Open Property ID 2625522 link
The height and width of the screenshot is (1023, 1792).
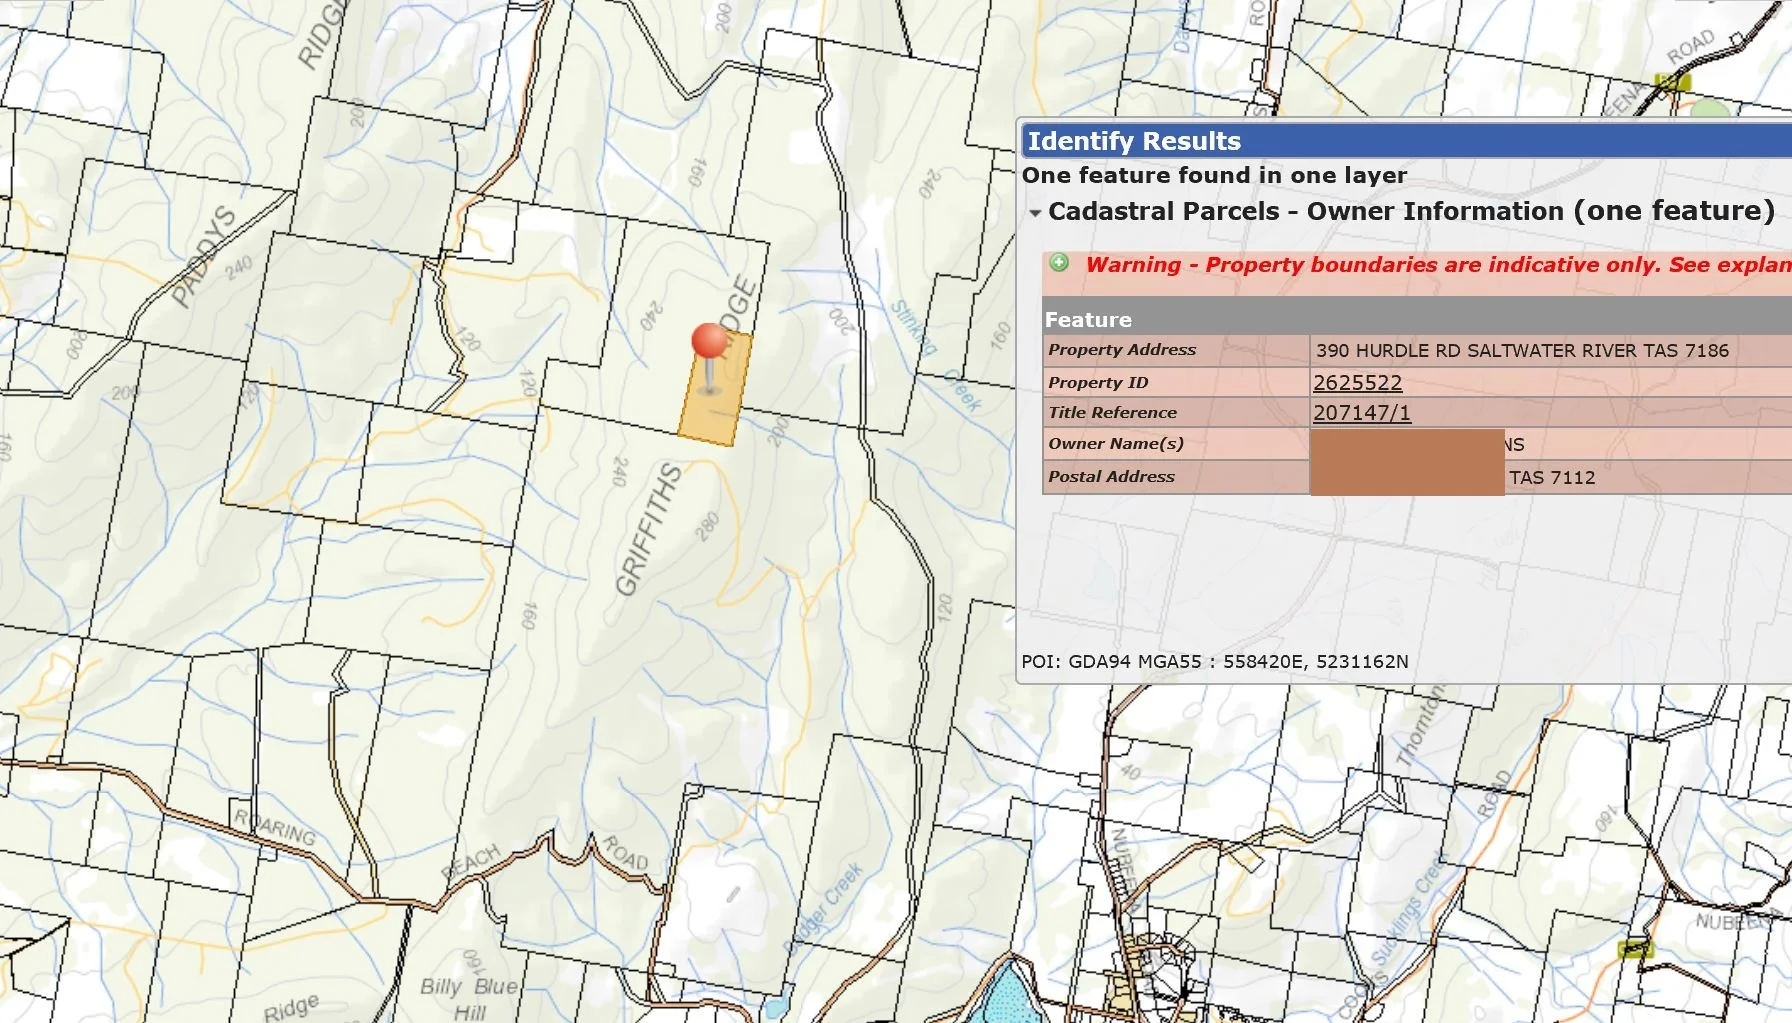click(1357, 382)
